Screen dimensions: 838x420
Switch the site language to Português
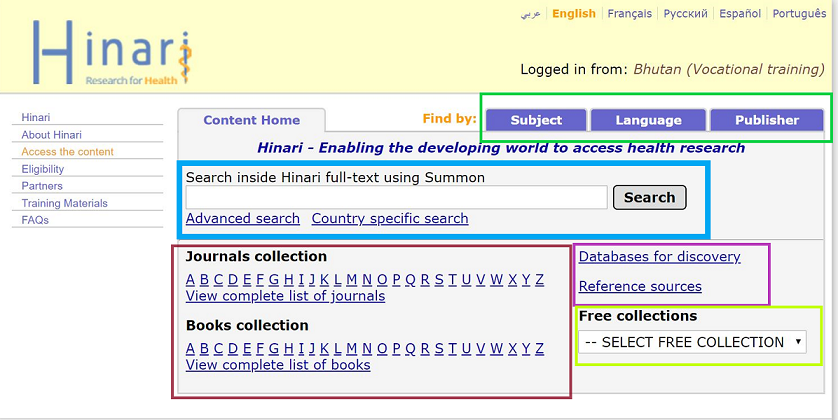(x=800, y=14)
